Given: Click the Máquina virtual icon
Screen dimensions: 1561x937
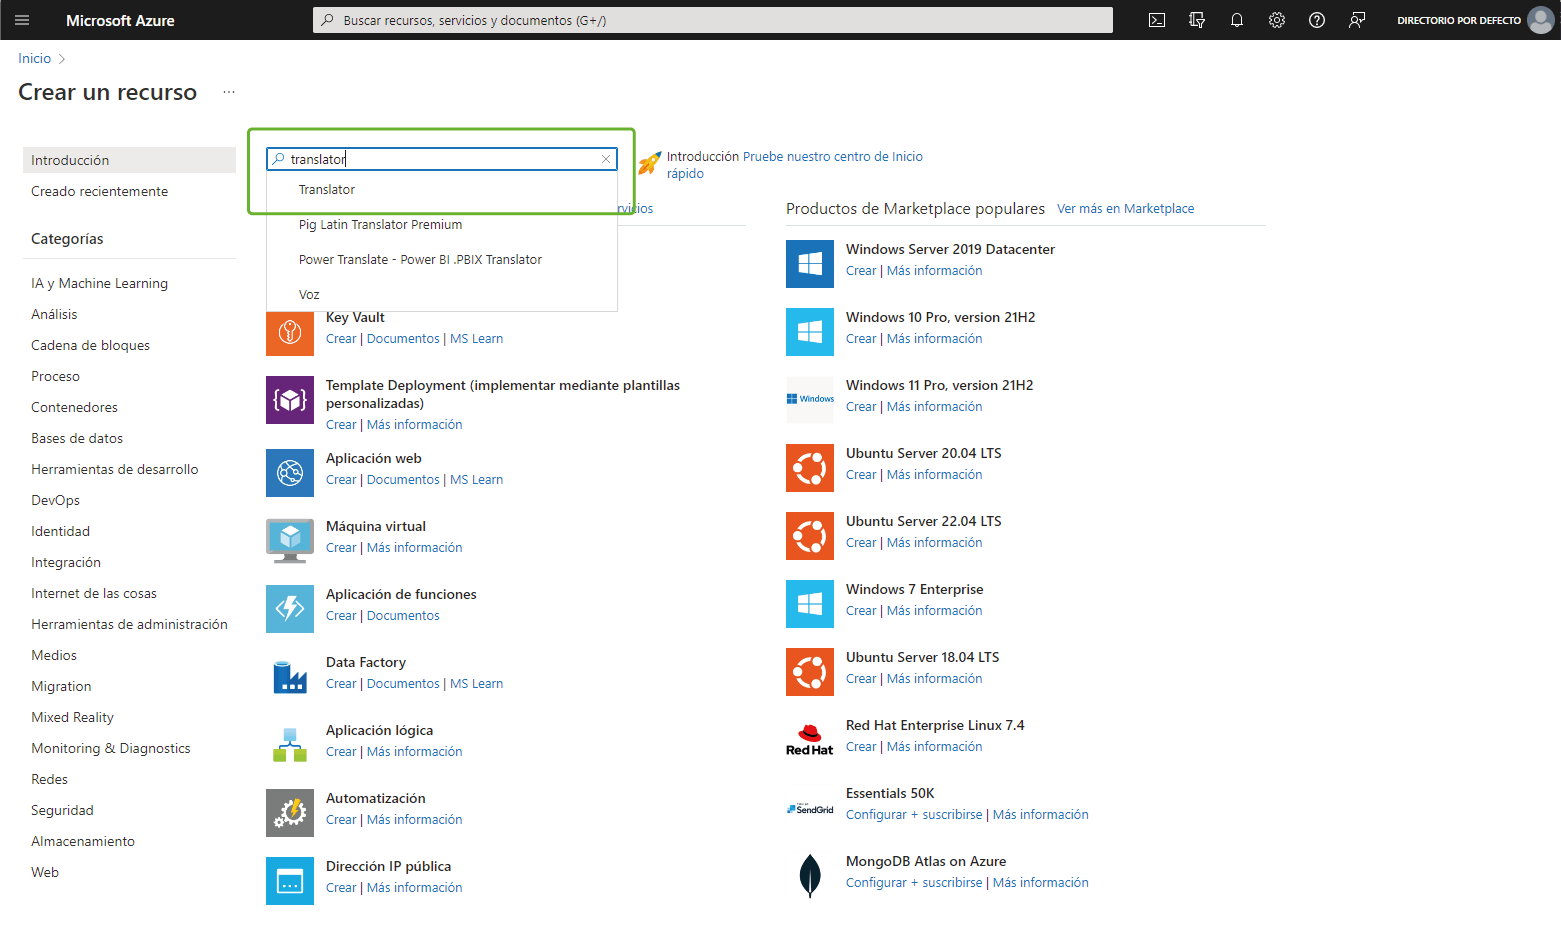Looking at the screenshot, I should (x=290, y=541).
